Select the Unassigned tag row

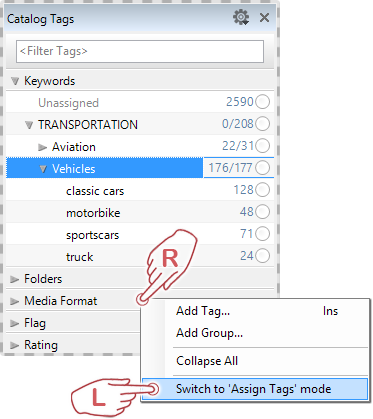coord(140,102)
